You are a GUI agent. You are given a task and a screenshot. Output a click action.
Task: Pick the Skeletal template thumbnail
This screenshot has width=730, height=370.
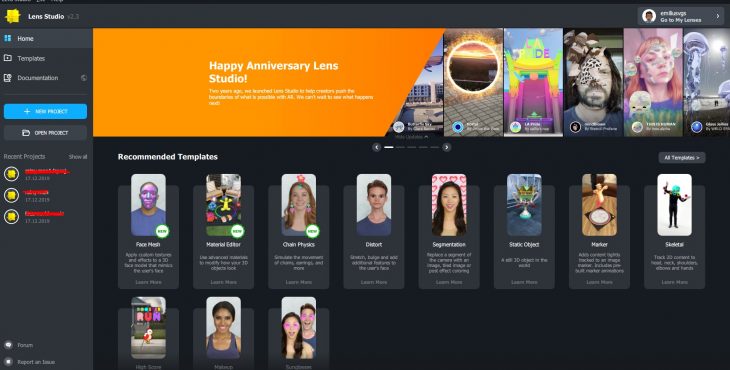[x=675, y=205]
